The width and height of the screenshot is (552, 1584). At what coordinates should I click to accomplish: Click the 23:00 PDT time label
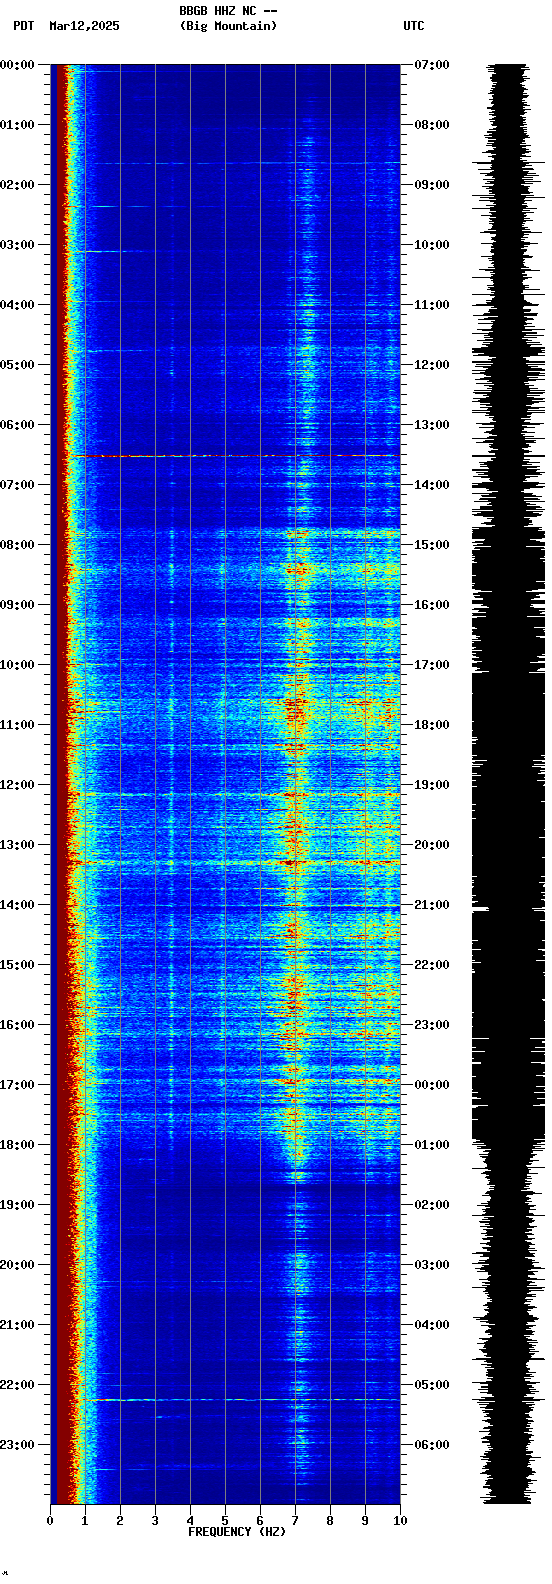tap(18, 1445)
